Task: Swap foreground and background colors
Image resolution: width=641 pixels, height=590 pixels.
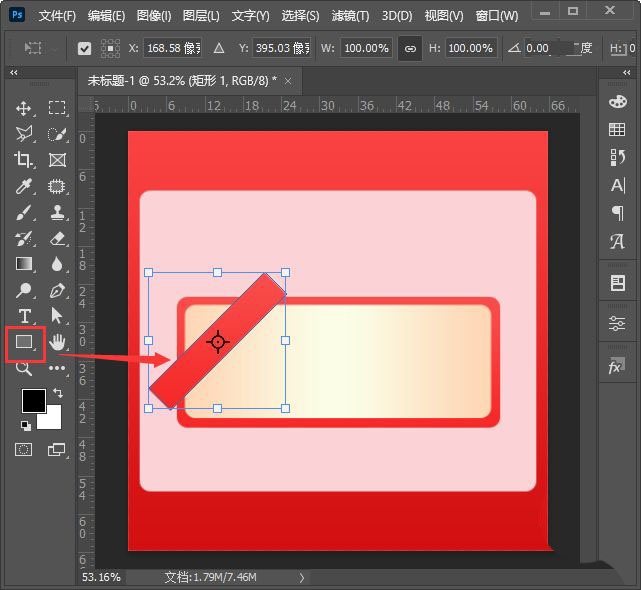Action: coord(58,393)
